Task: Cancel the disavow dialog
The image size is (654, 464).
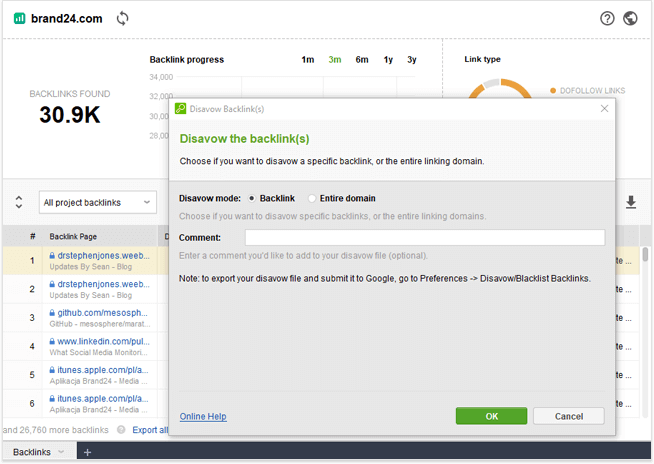Action: (x=568, y=416)
